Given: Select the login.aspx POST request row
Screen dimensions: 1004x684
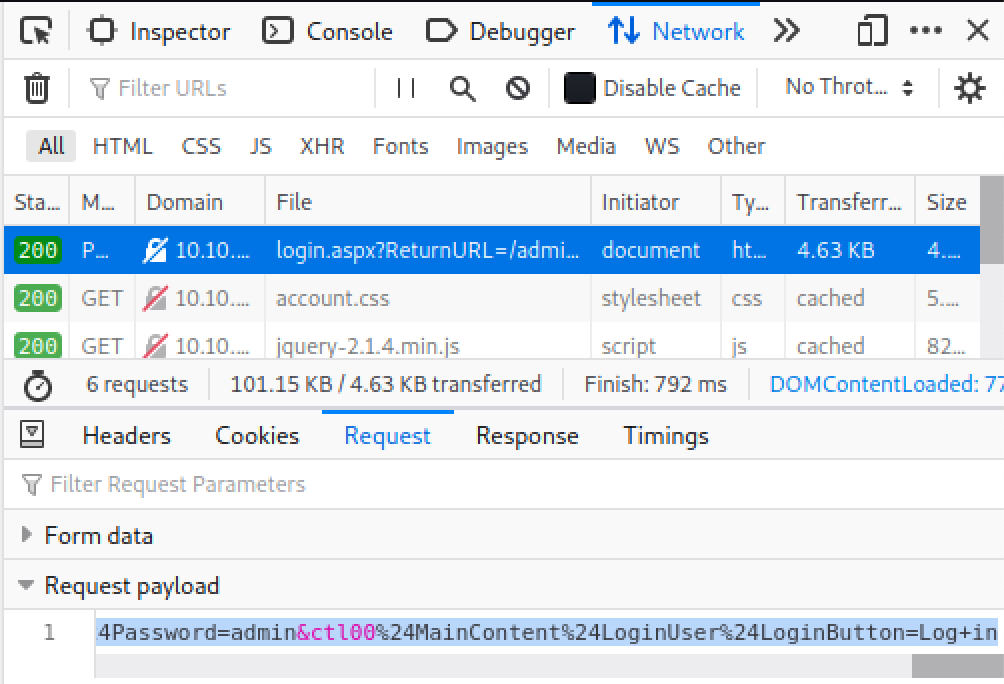Looking at the screenshot, I should pos(492,250).
